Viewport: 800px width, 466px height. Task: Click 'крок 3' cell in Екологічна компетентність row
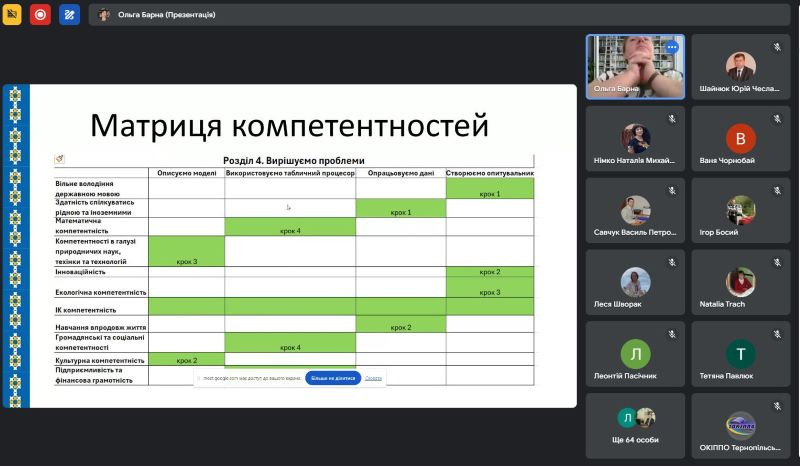click(x=490, y=287)
